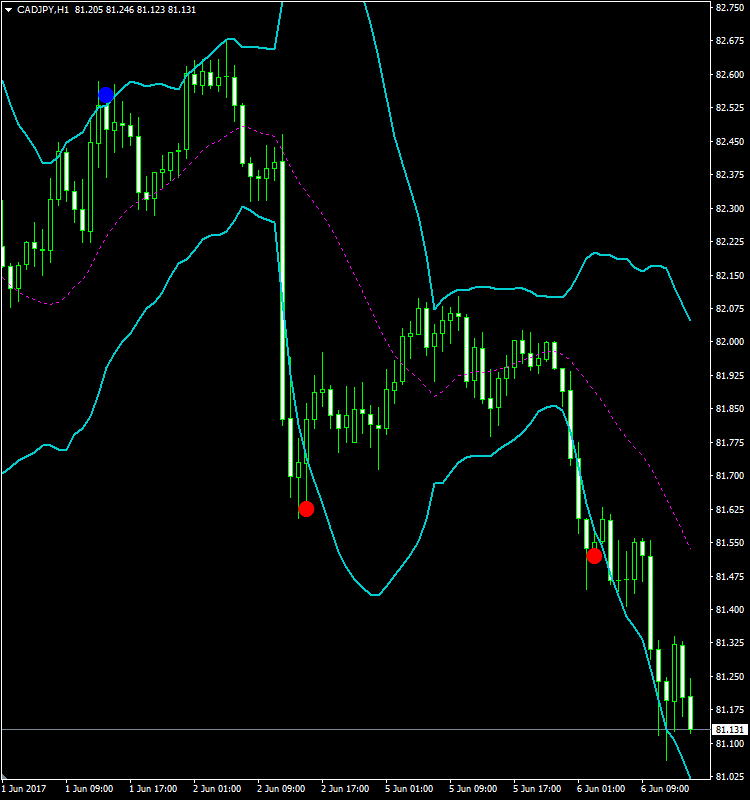Select the red signal dot near 81.625

click(306, 509)
